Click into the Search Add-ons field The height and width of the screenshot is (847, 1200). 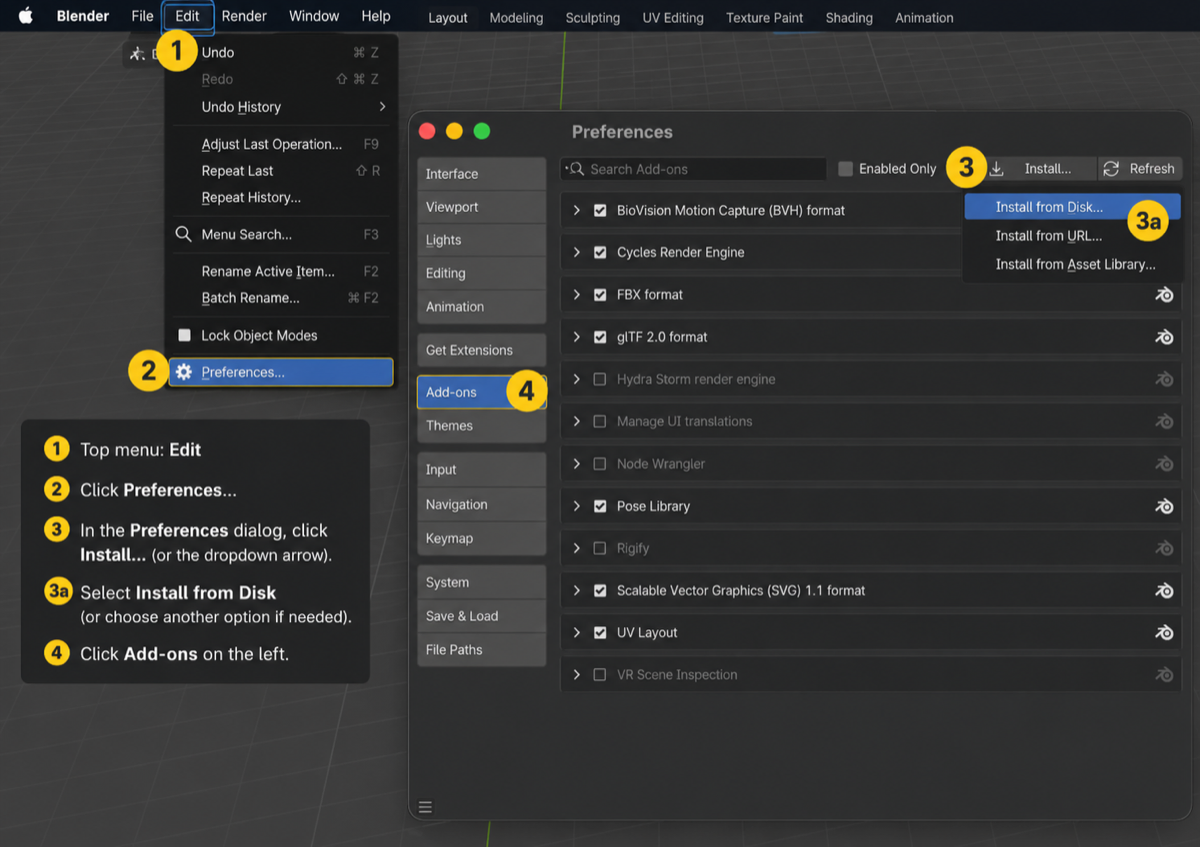point(693,169)
